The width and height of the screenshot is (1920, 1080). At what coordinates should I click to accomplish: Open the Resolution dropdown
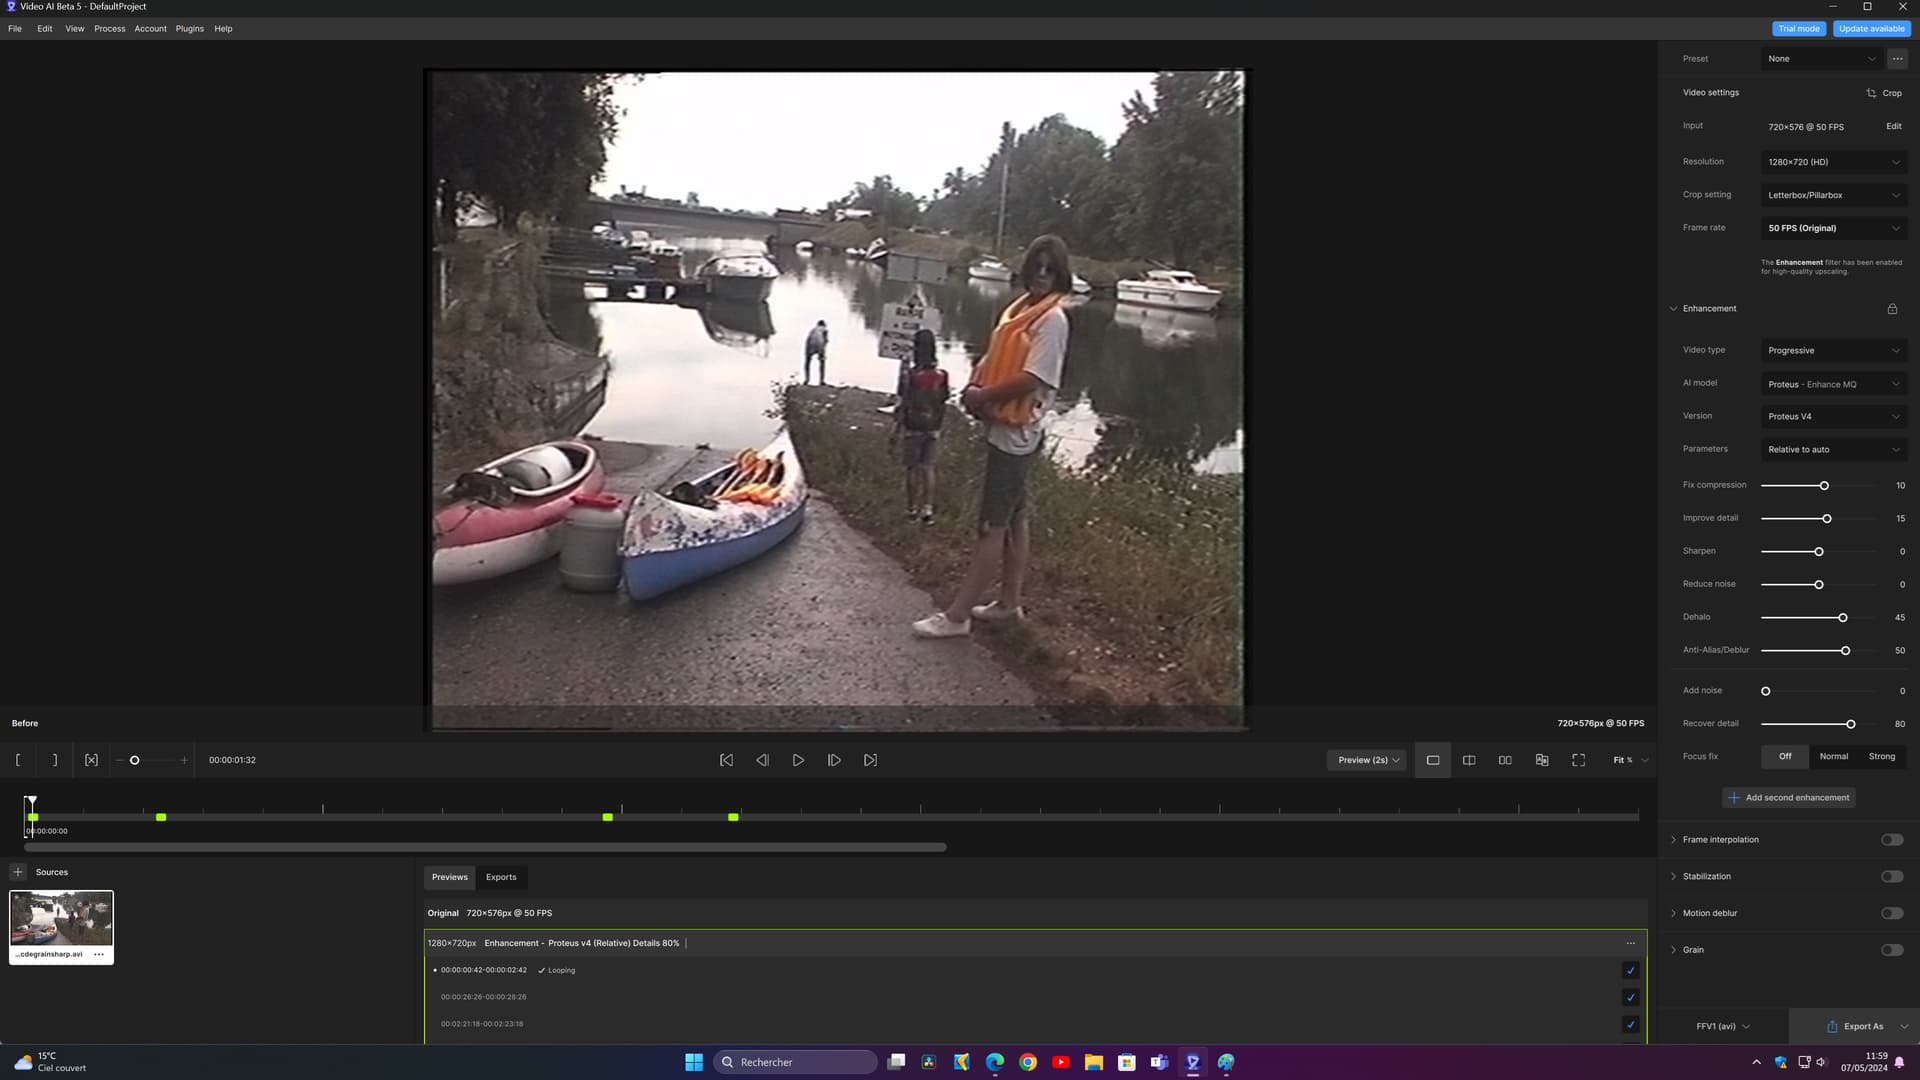pyautogui.click(x=1833, y=161)
